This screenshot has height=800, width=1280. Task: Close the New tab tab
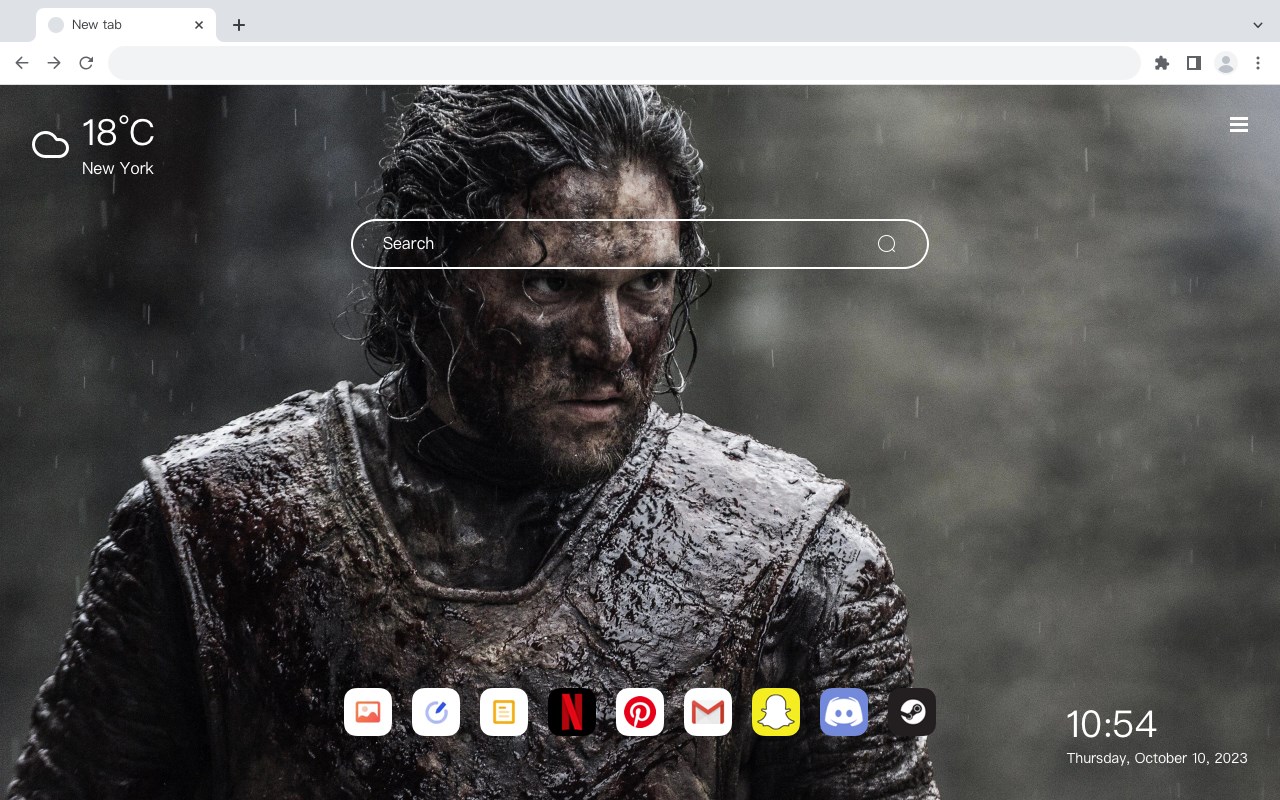pos(199,25)
